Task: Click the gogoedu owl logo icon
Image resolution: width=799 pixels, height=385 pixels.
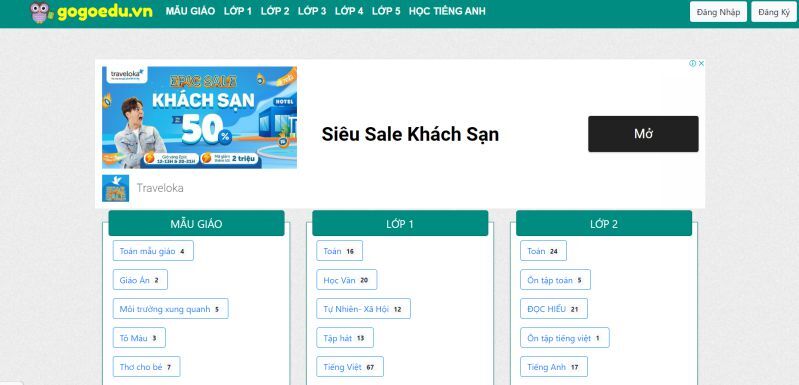Action: (x=40, y=12)
